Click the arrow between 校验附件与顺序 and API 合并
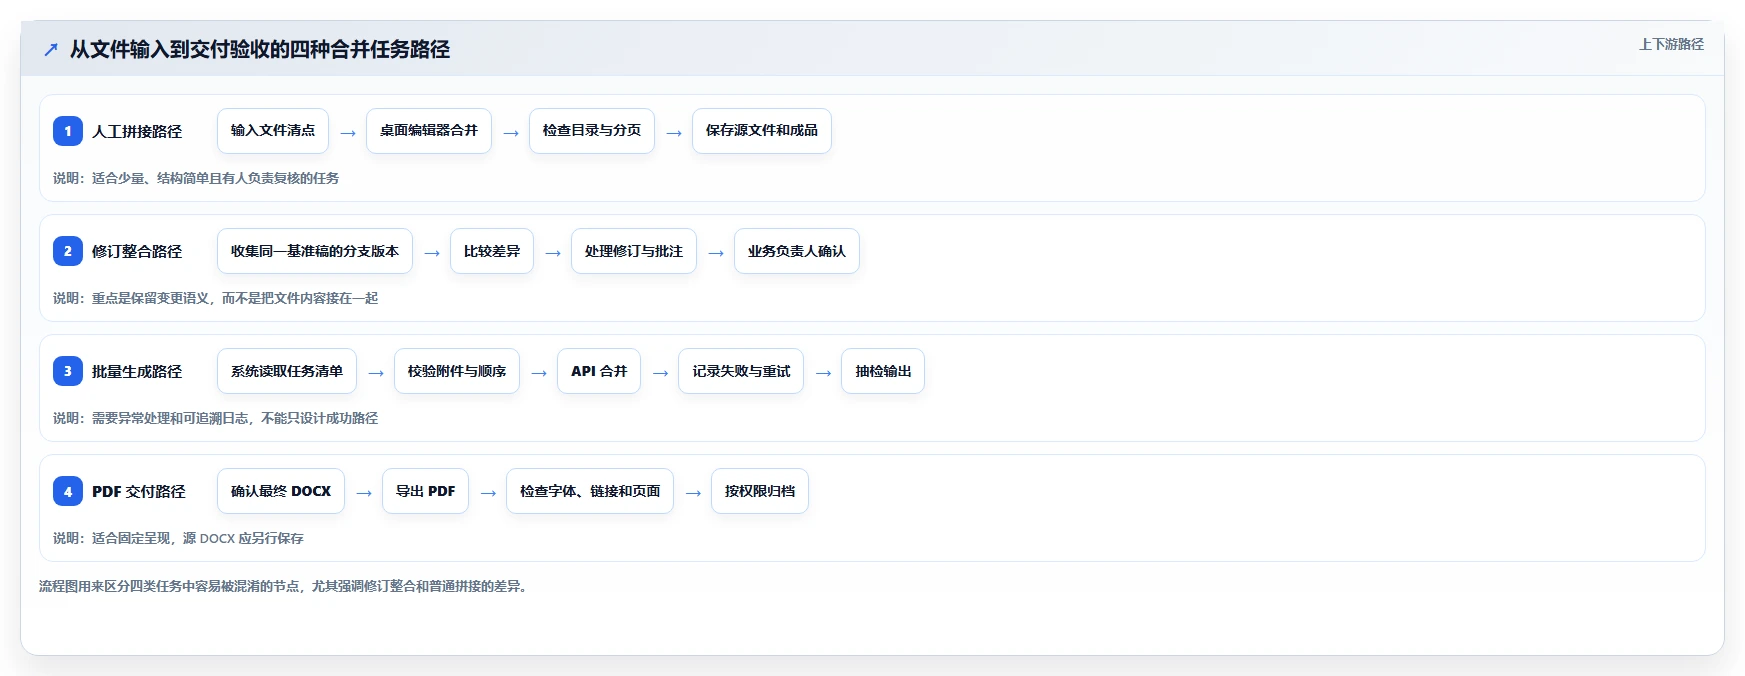Viewport: 1745px width, 676px height. 539,372
